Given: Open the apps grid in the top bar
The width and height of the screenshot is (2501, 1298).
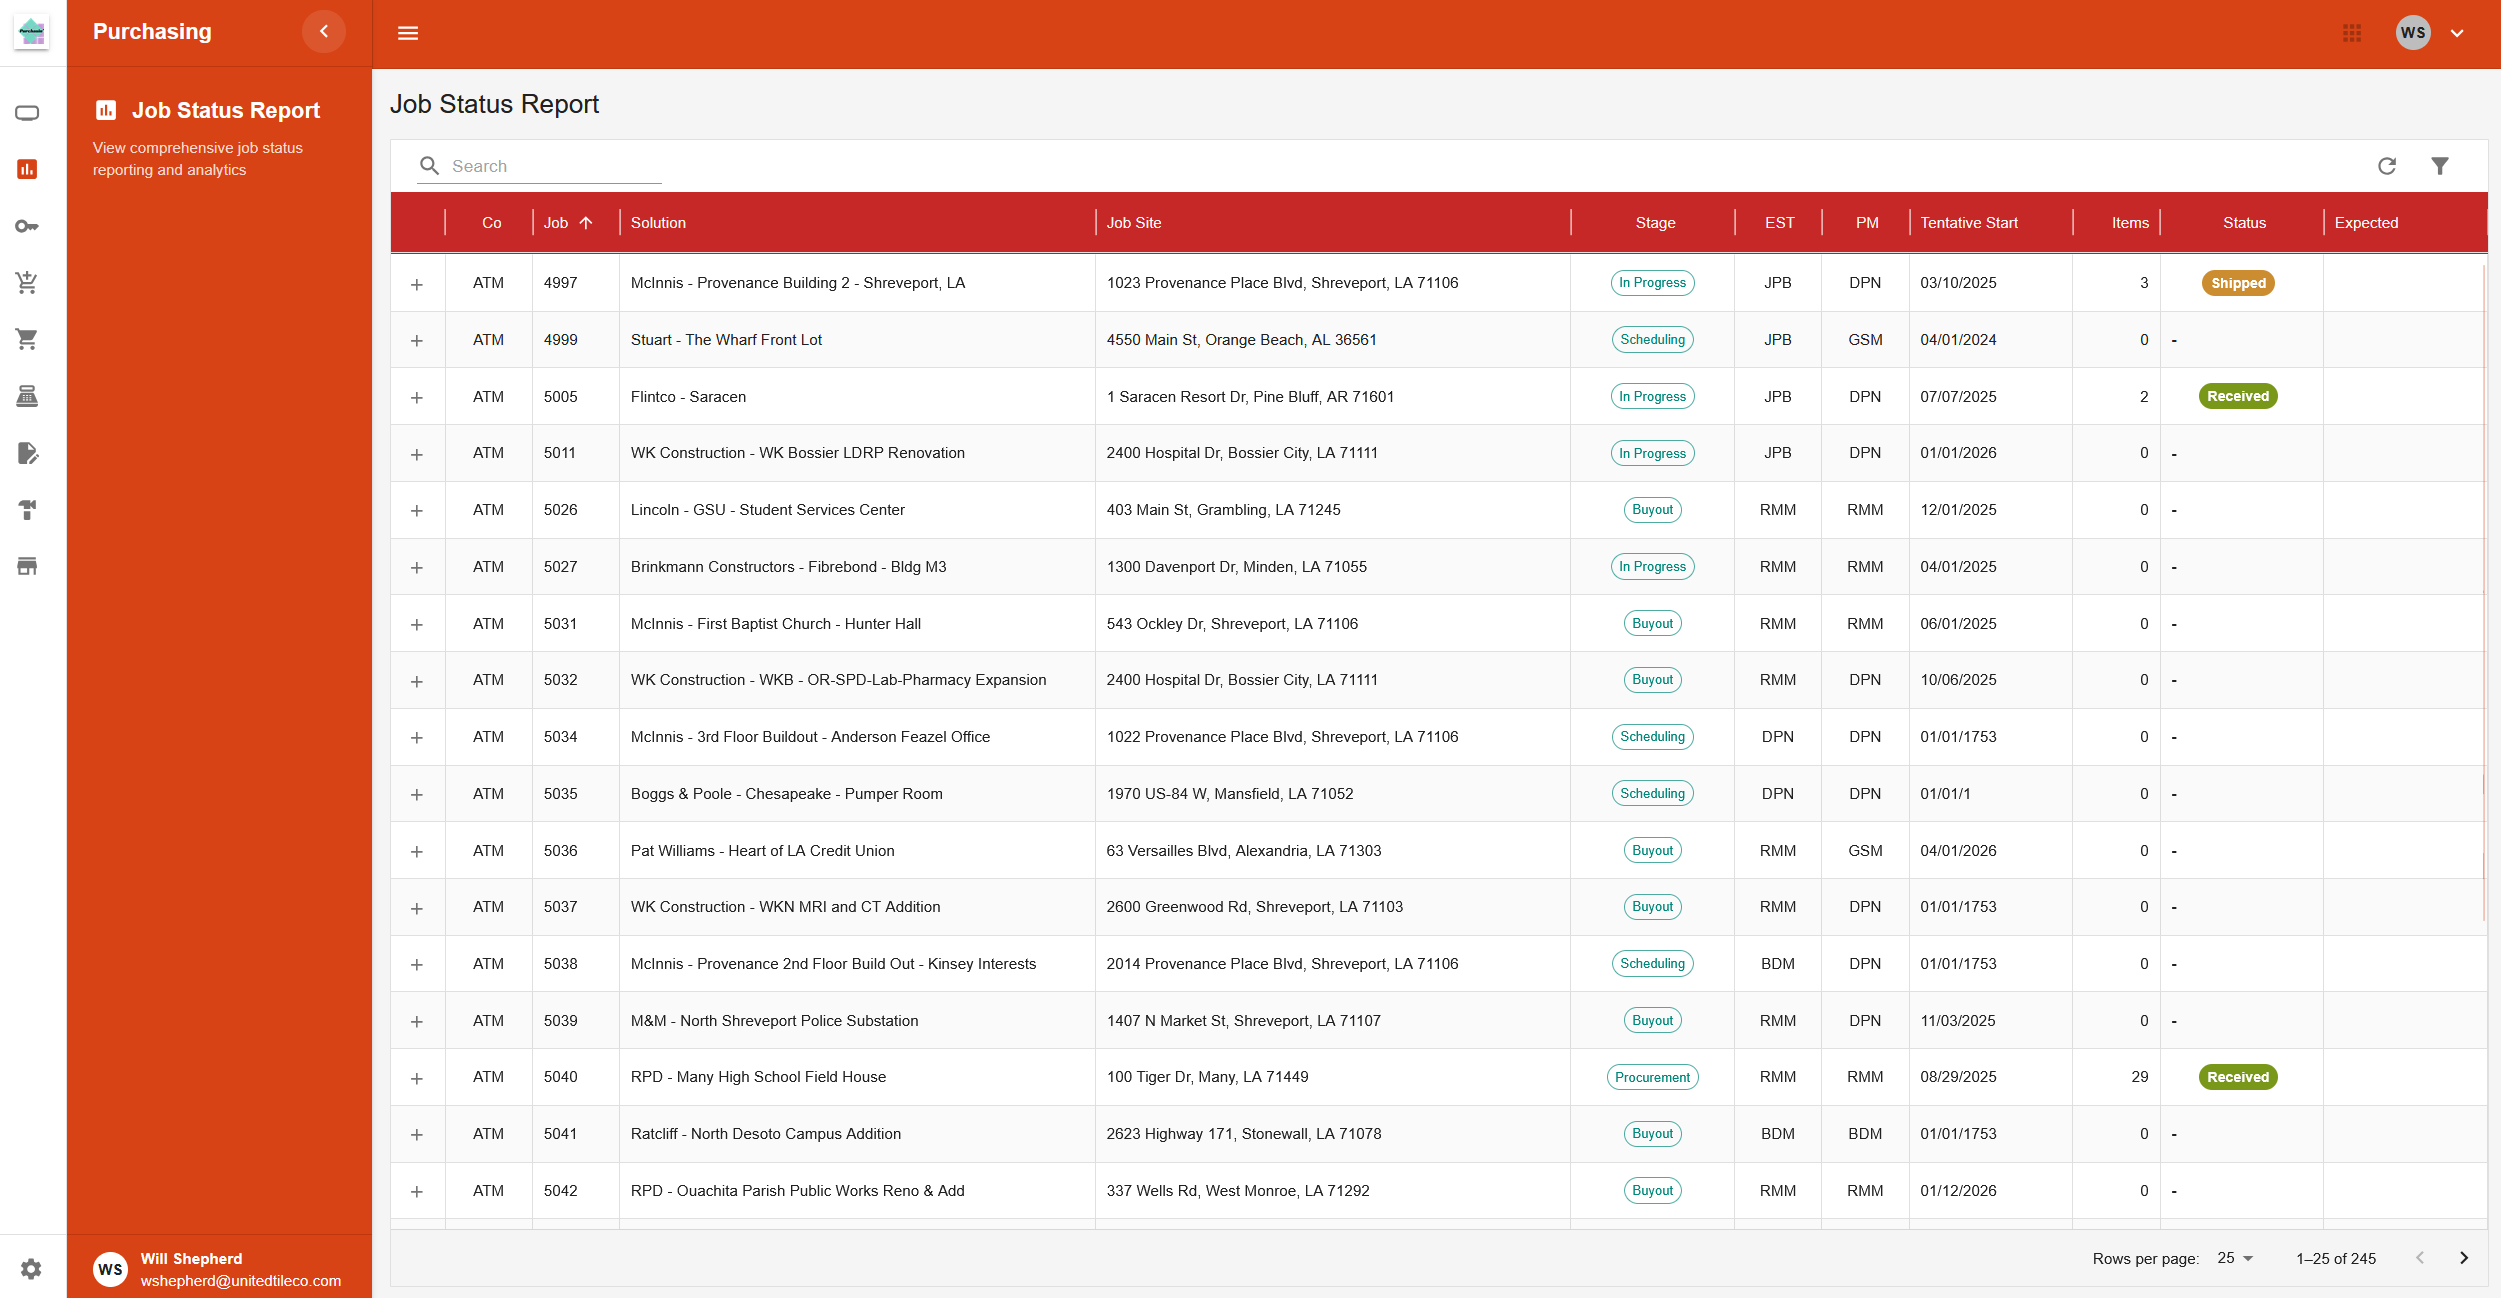Looking at the screenshot, I should [2352, 33].
